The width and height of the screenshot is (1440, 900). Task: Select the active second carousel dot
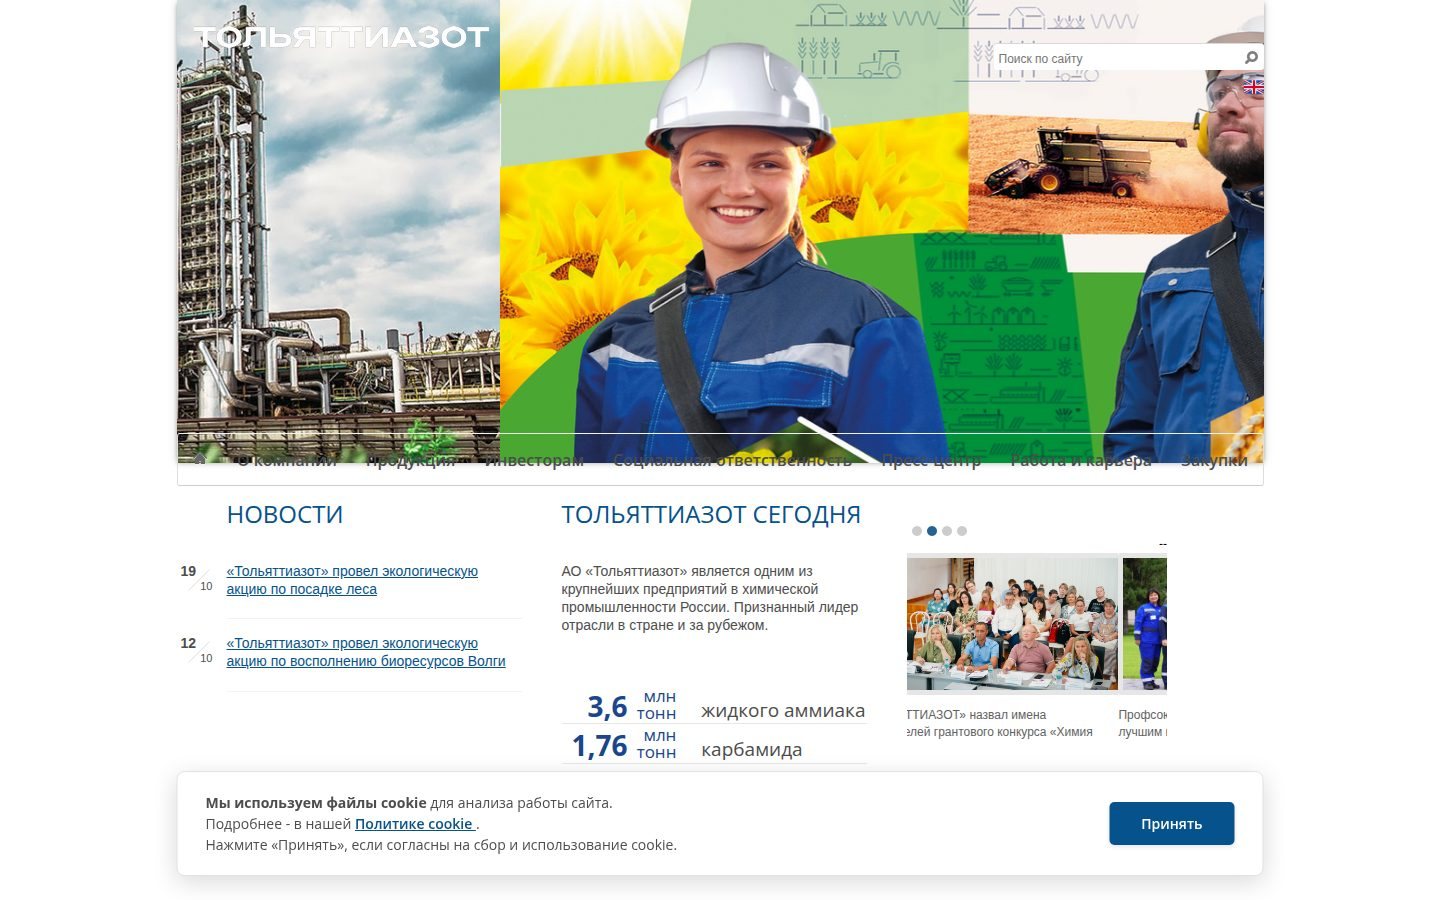[x=932, y=531]
